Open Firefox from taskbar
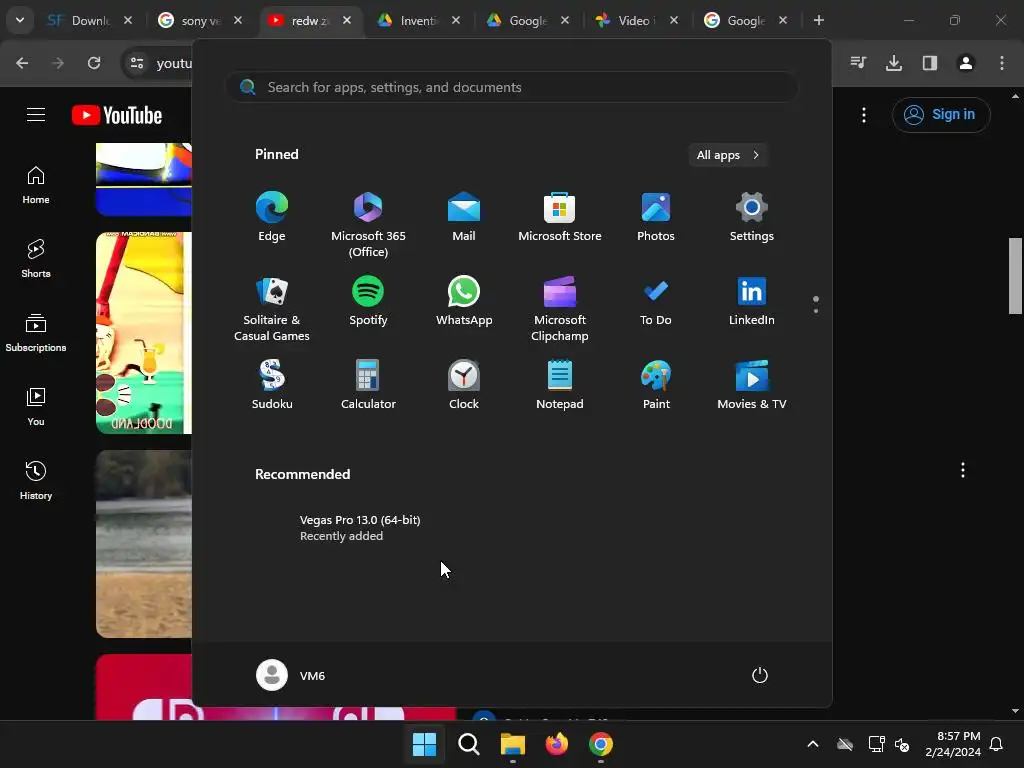Screen dimensions: 1024x768 [556, 744]
